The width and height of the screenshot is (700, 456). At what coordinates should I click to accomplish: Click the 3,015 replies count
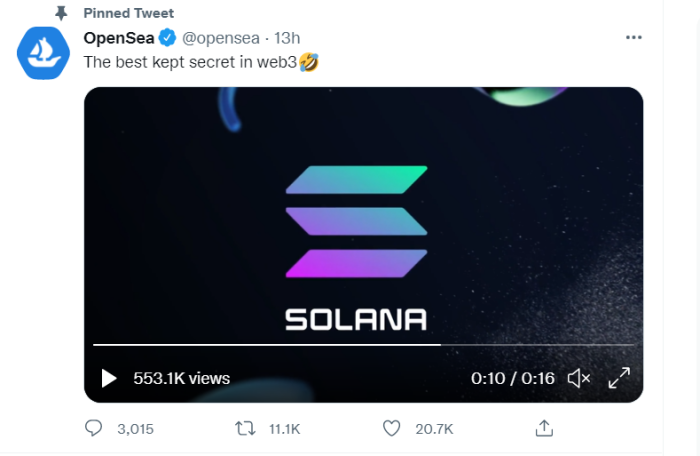[135, 429]
